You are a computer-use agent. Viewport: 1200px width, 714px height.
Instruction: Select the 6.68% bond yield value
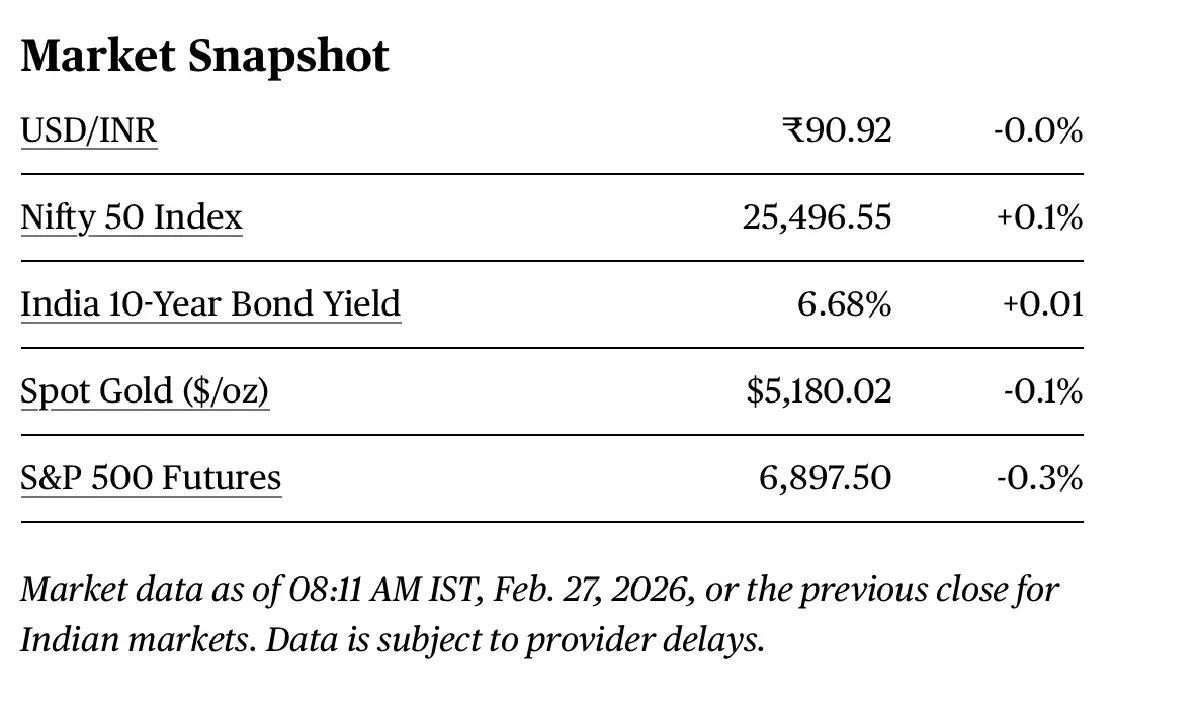pos(843,304)
